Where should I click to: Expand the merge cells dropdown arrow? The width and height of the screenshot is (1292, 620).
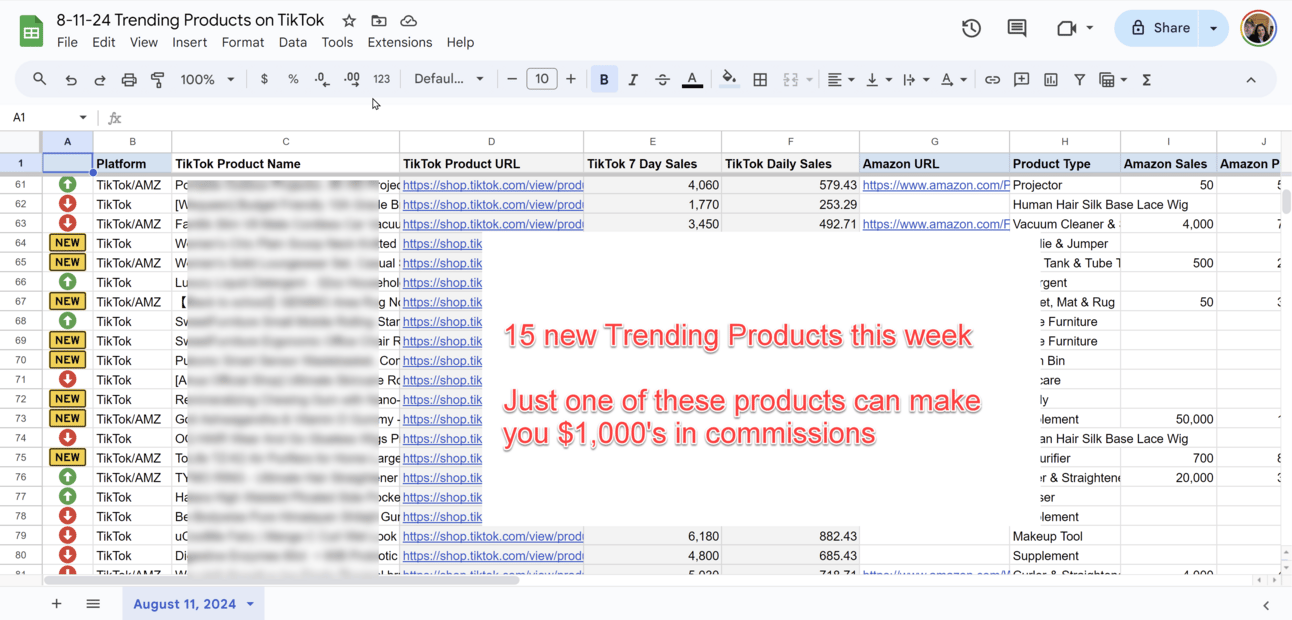(809, 79)
